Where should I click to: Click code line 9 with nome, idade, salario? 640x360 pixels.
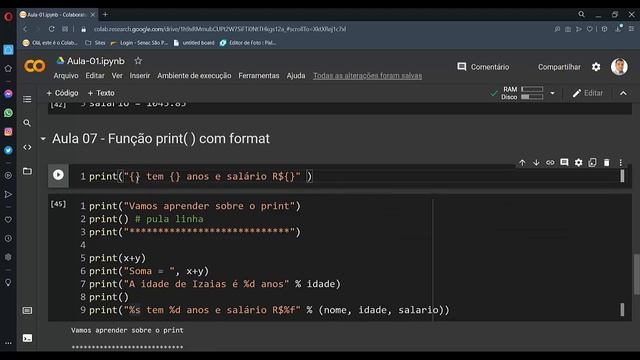(269, 310)
